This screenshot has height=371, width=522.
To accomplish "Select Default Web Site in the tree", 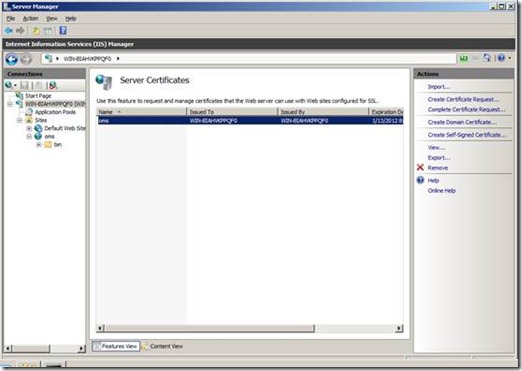I will (x=65, y=128).
